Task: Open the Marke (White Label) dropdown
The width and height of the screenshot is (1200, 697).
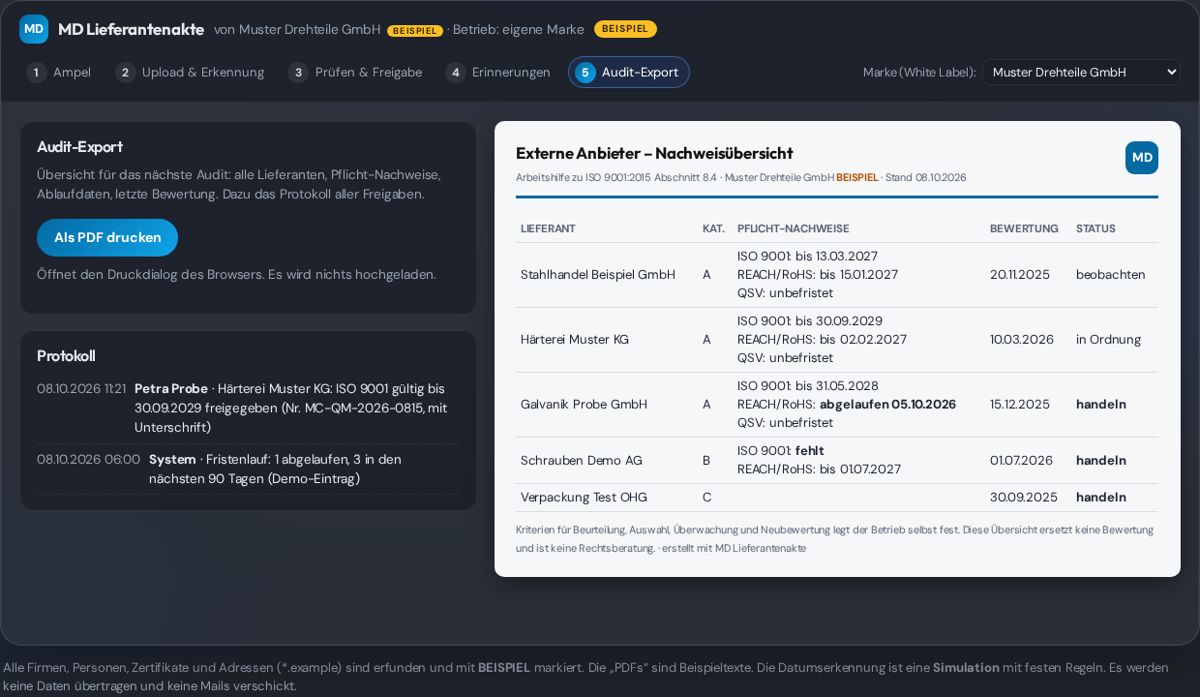Action: pos(1081,72)
